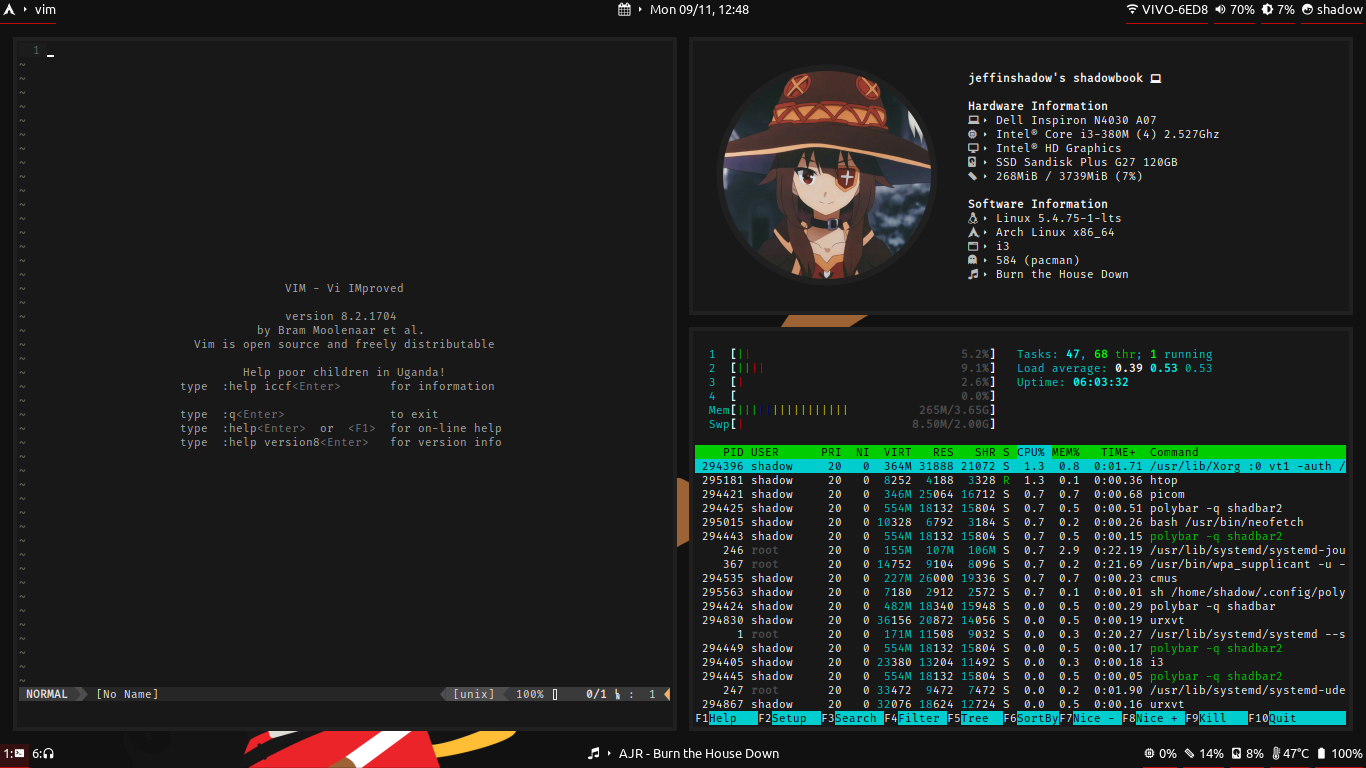Click the music icon beside Burn the House Down
The image size is (1366, 768).
coord(973,274)
